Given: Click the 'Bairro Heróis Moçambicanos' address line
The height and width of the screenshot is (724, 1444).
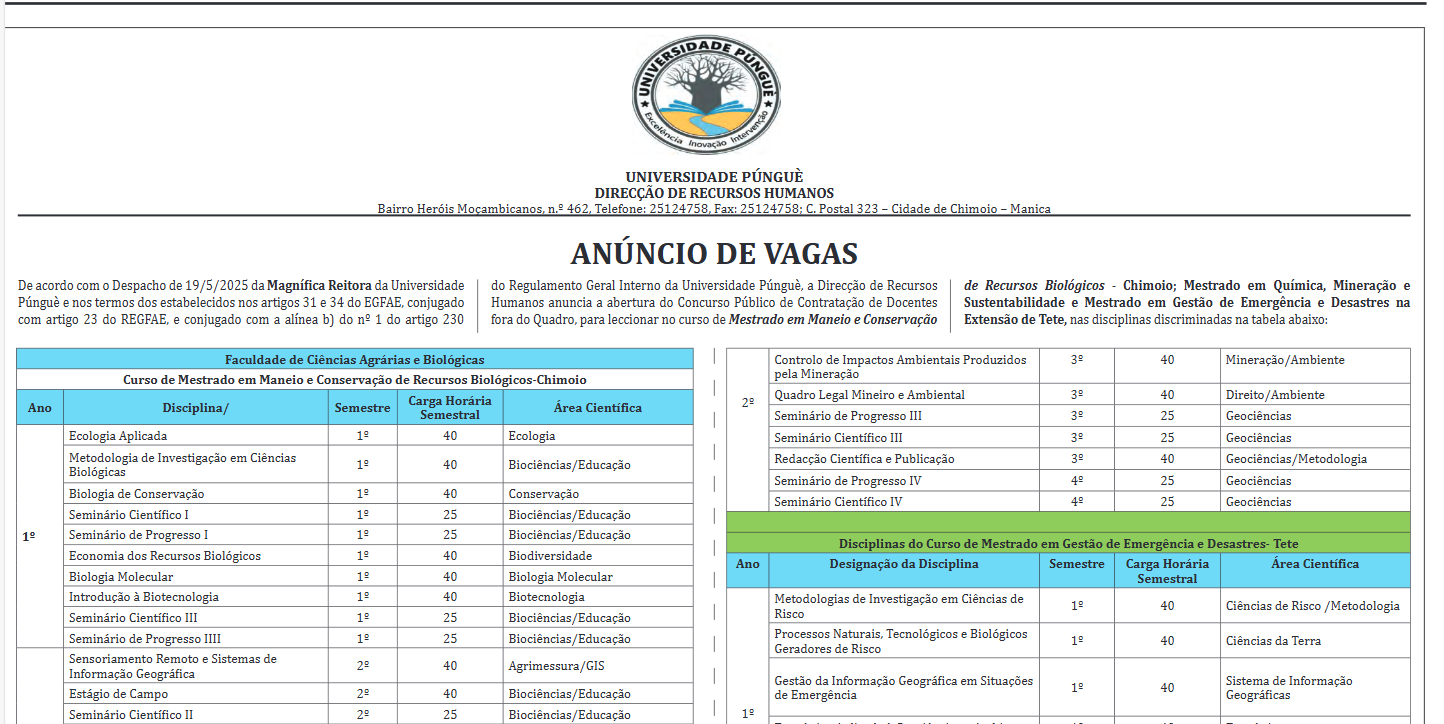Looking at the screenshot, I should pos(714,209).
